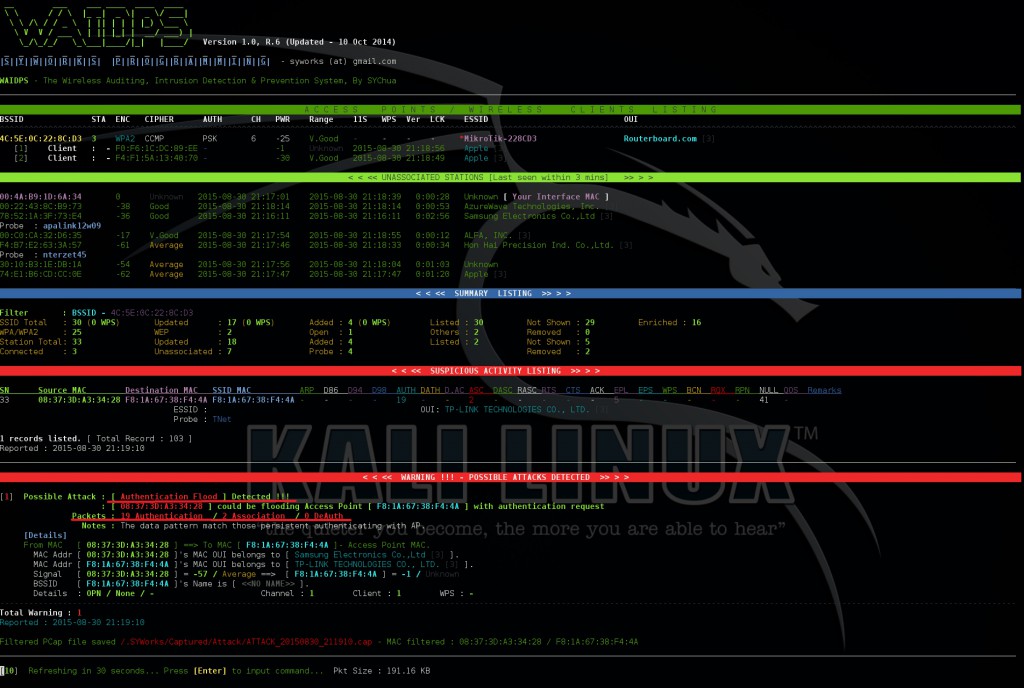The height and width of the screenshot is (688, 1024).
Task: Click "AzureWave Technologies, Inc." vendor name
Action: (531, 206)
